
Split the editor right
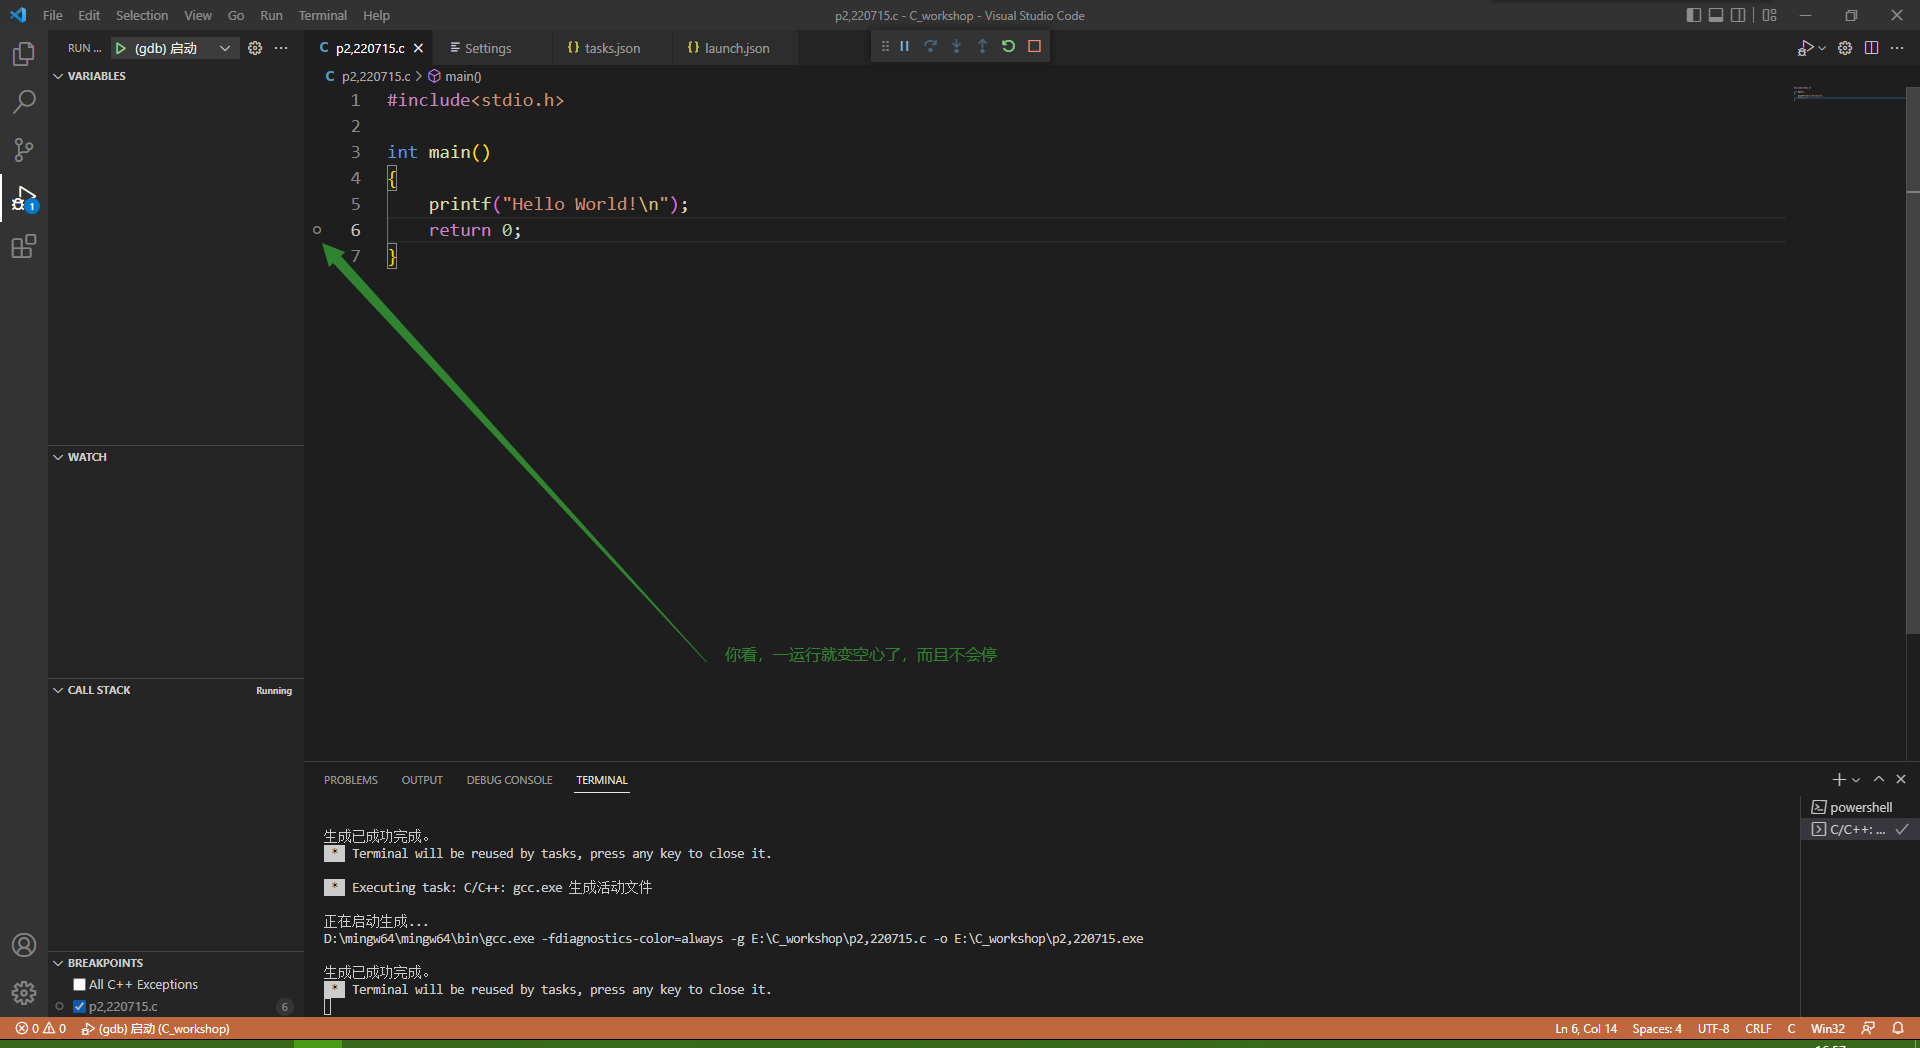point(1871,48)
